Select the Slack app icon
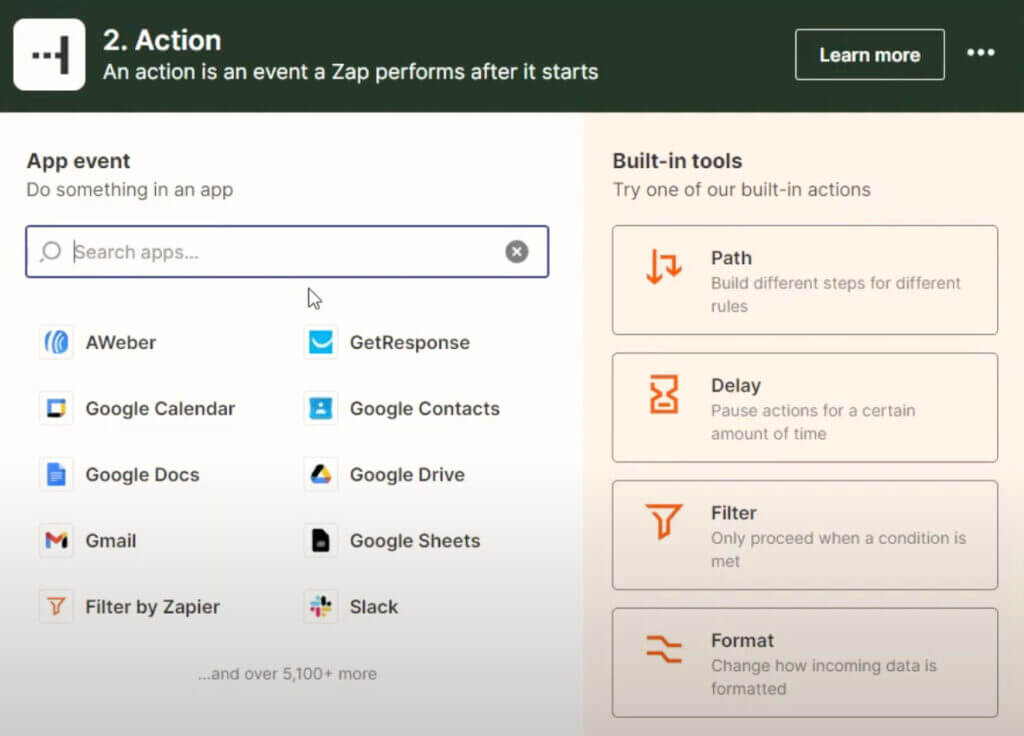Image resolution: width=1024 pixels, height=736 pixels. point(320,607)
